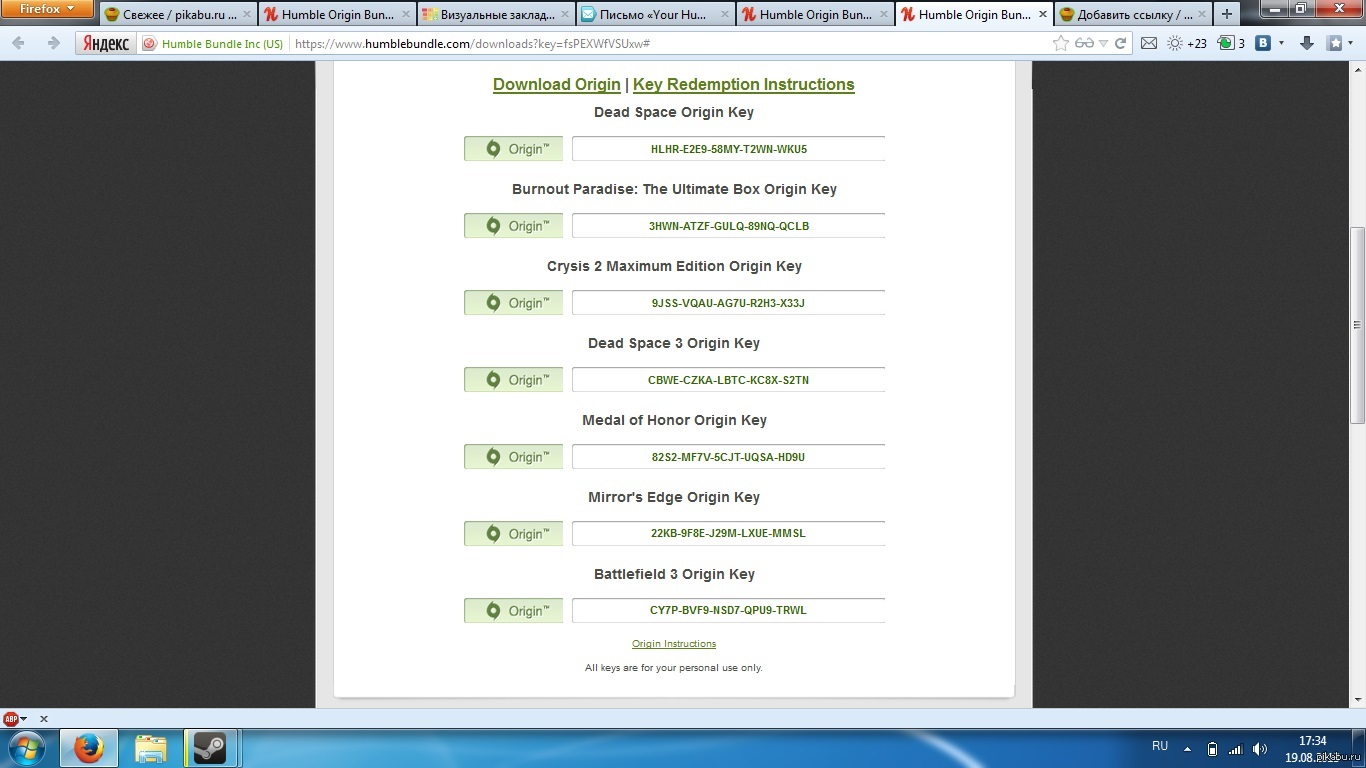Close the Добавить ссылку tab

pyautogui.click(x=1201, y=15)
